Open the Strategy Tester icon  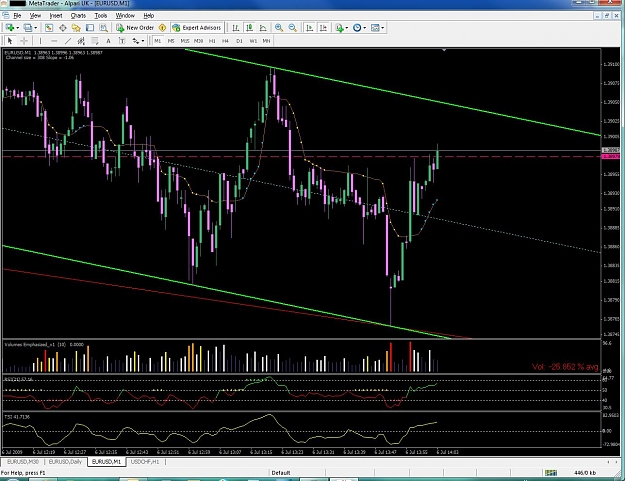pos(104,28)
